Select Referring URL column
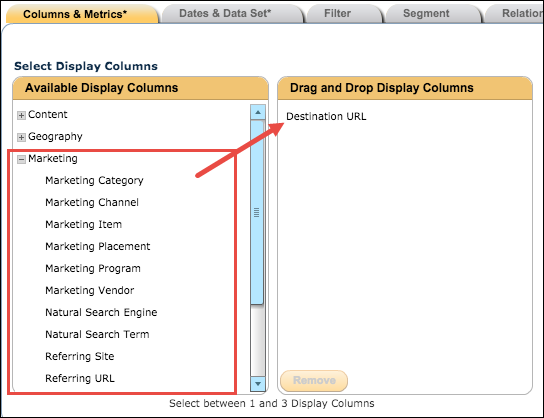Viewport: 544px width, 418px height. click(80, 378)
